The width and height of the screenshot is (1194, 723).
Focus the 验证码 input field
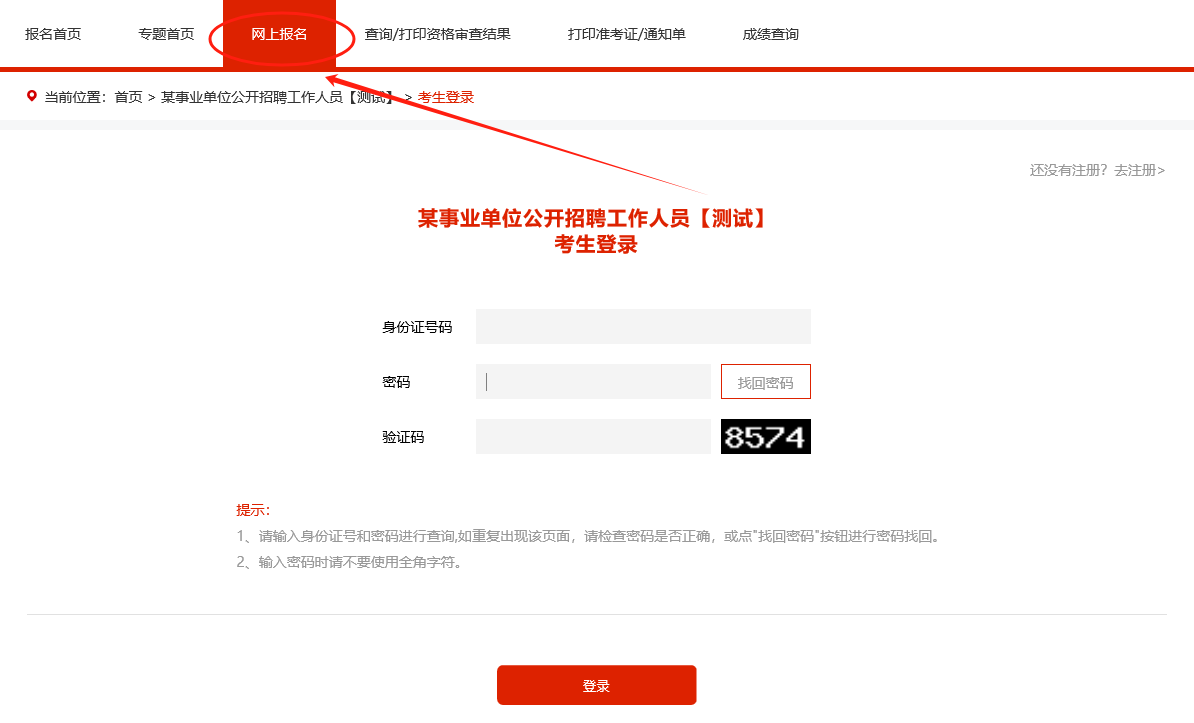point(593,437)
